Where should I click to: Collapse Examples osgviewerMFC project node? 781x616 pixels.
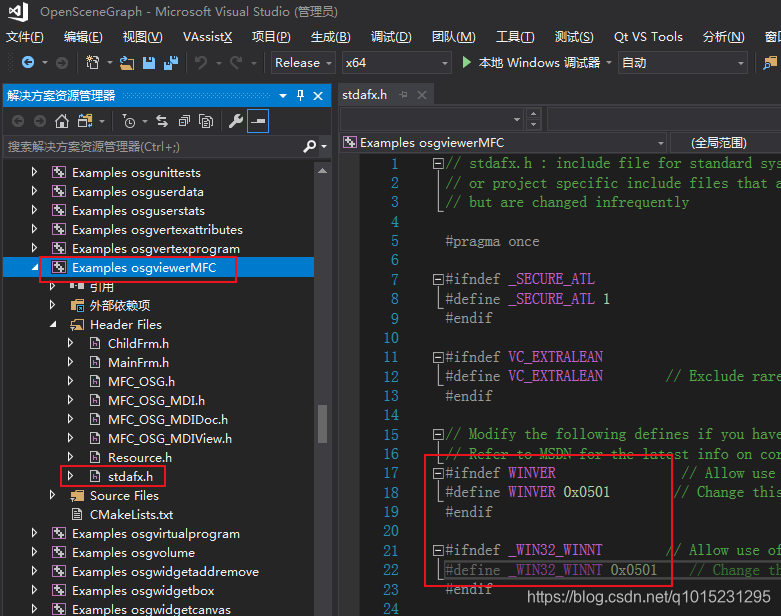34,267
